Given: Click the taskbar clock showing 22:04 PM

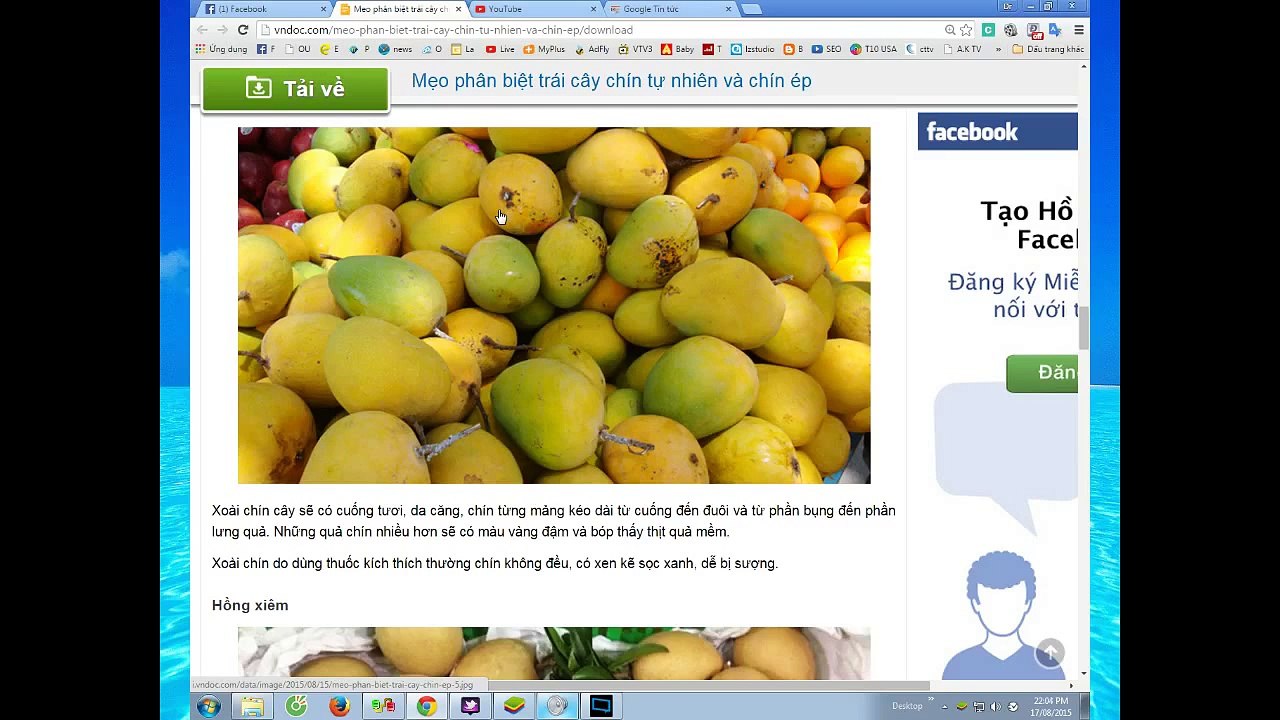Looking at the screenshot, I should (x=1051, y=706).
